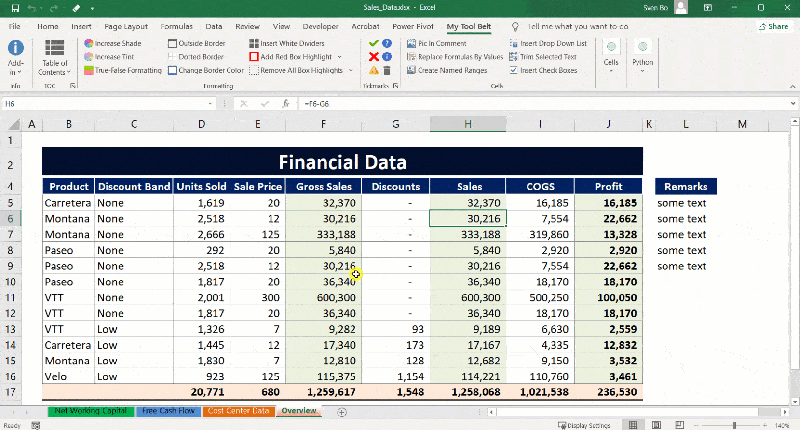Click Create Named Ranges

tap(447, 70)
